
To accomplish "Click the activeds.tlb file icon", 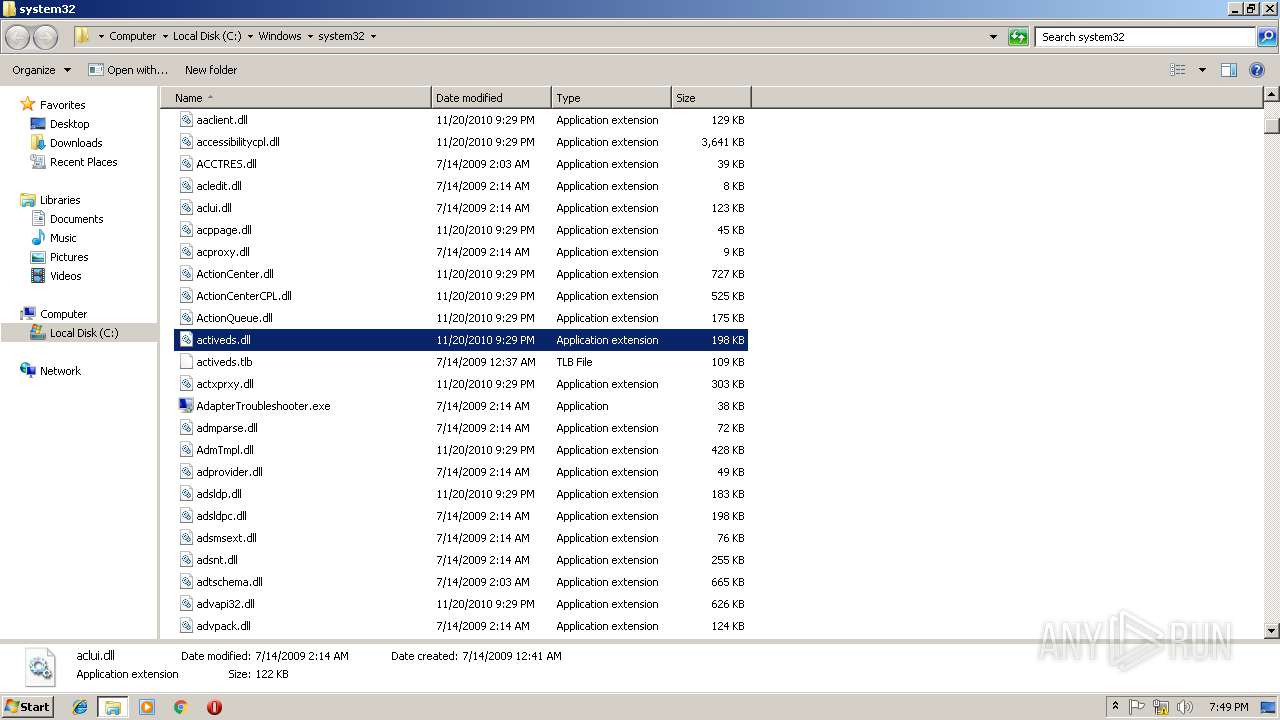I will click(x=186, y=362).
